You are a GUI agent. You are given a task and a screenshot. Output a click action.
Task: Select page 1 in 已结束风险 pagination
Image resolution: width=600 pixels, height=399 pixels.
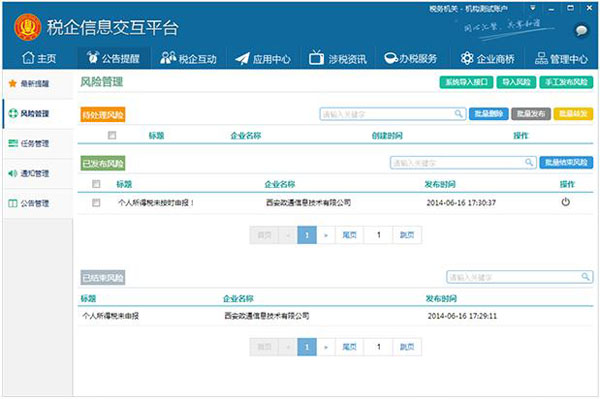[307, 347]
